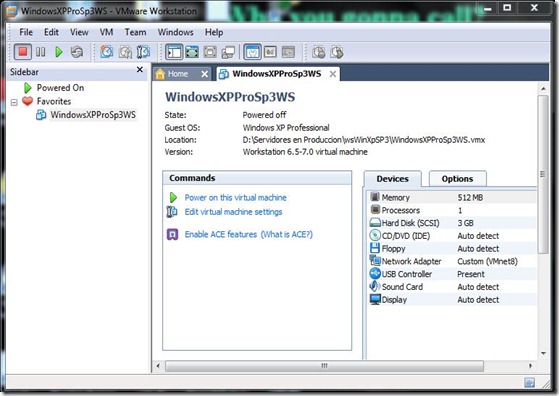The image size is (559, 396).
Task: Select the Network Adapter device
Action: click(x=452, y=261)
